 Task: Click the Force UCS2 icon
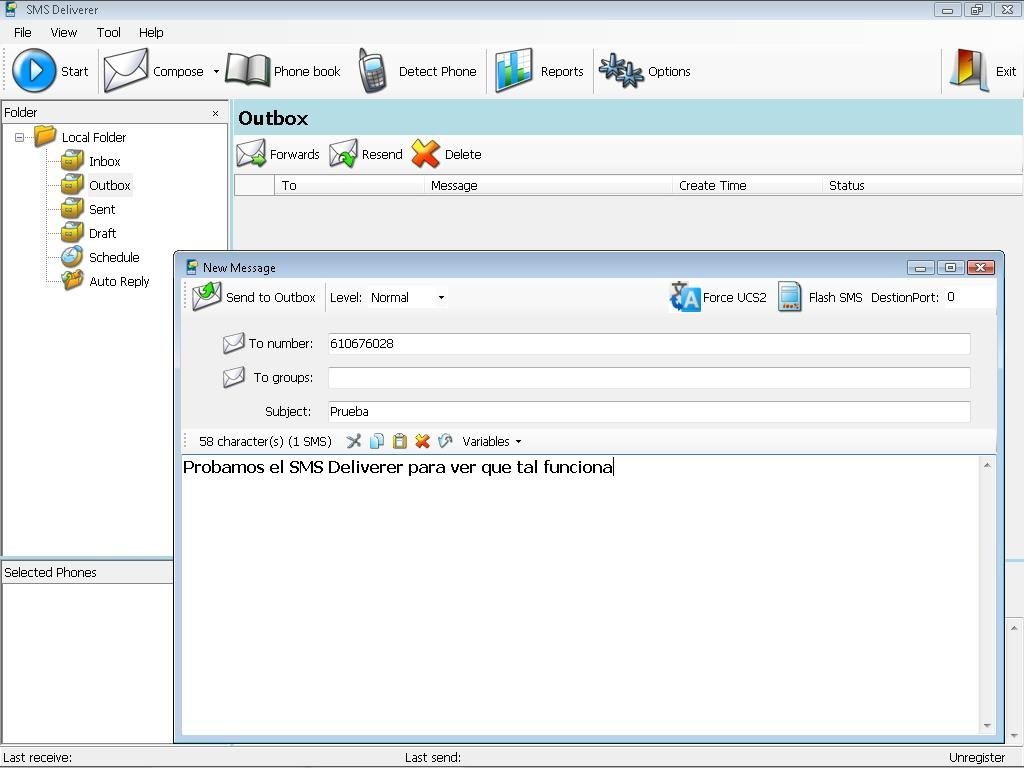pyautogui.click(x=685, y=296)
